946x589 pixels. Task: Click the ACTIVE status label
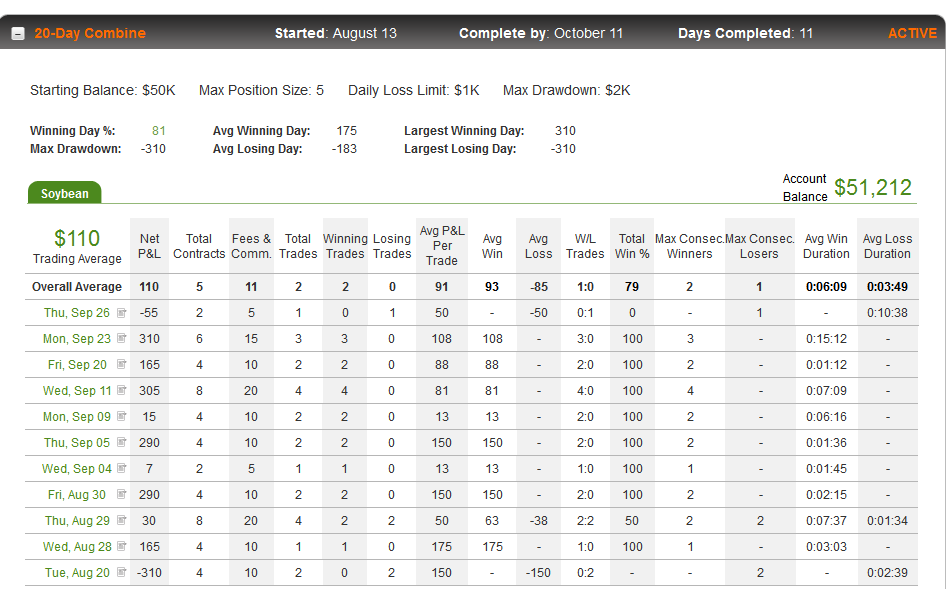tap(912, 33)
